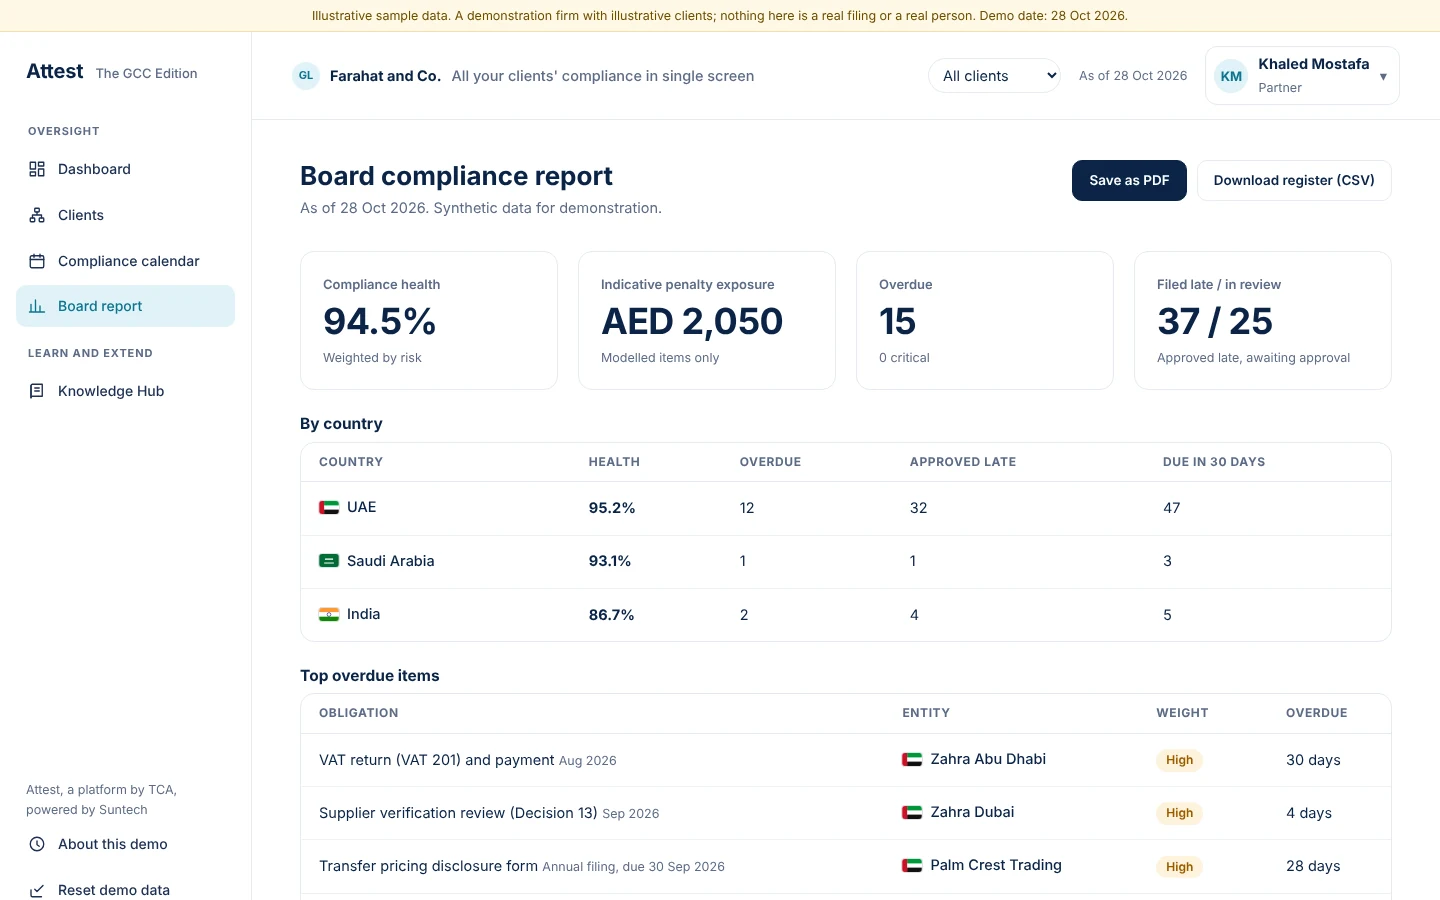Image resolution: width=1440 pixels, height=900 pixels.
Task: Click the flag beside Zahra Abu Dhabi
Action: (912, 759)
